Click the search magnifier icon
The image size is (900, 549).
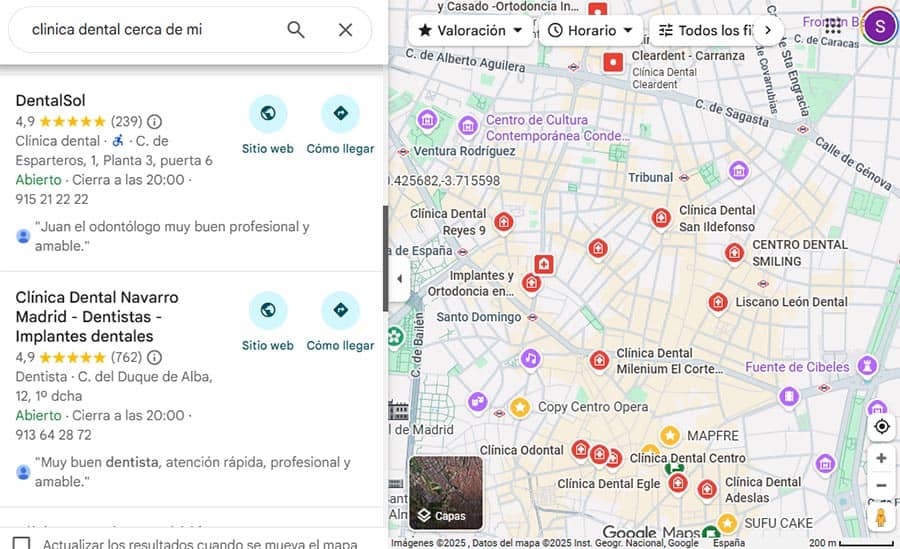pyautogui.click(x=296, y=30)
